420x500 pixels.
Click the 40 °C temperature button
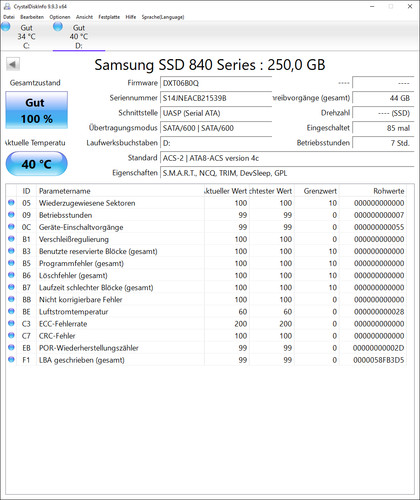pyautogui.click(x=37, y=164)
